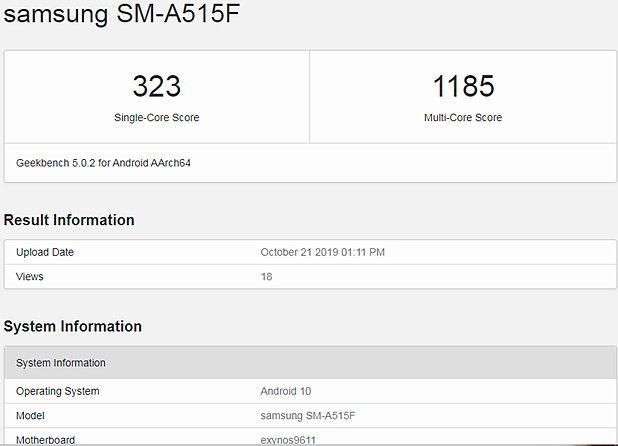Click the word AArch64 in platform line
The height and width of the screenshot is (446, 618).
[170, 162]
